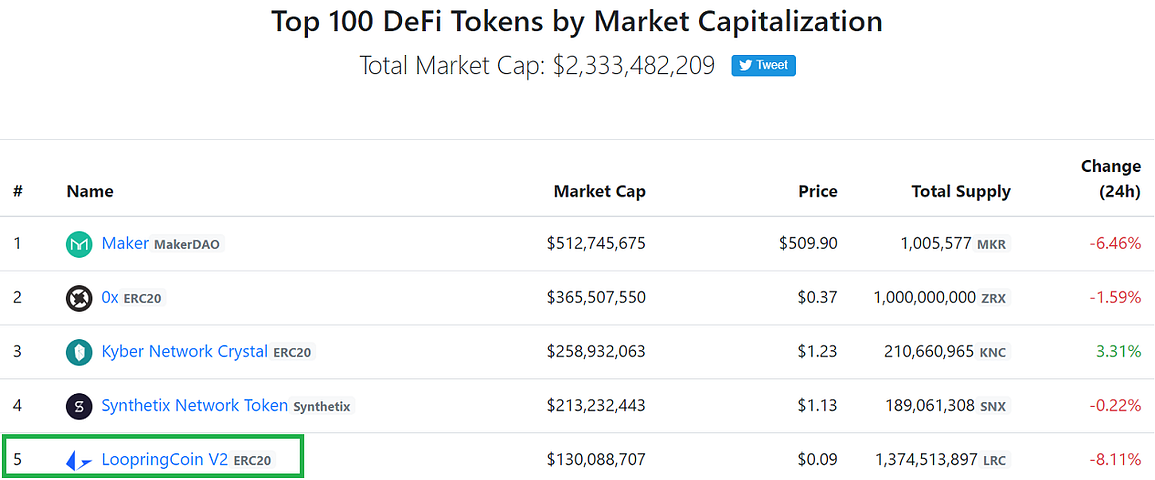Screen dimensions: 1155x480
Task: Click the Synthetix token logo icon
Action: tap(79, 406)
